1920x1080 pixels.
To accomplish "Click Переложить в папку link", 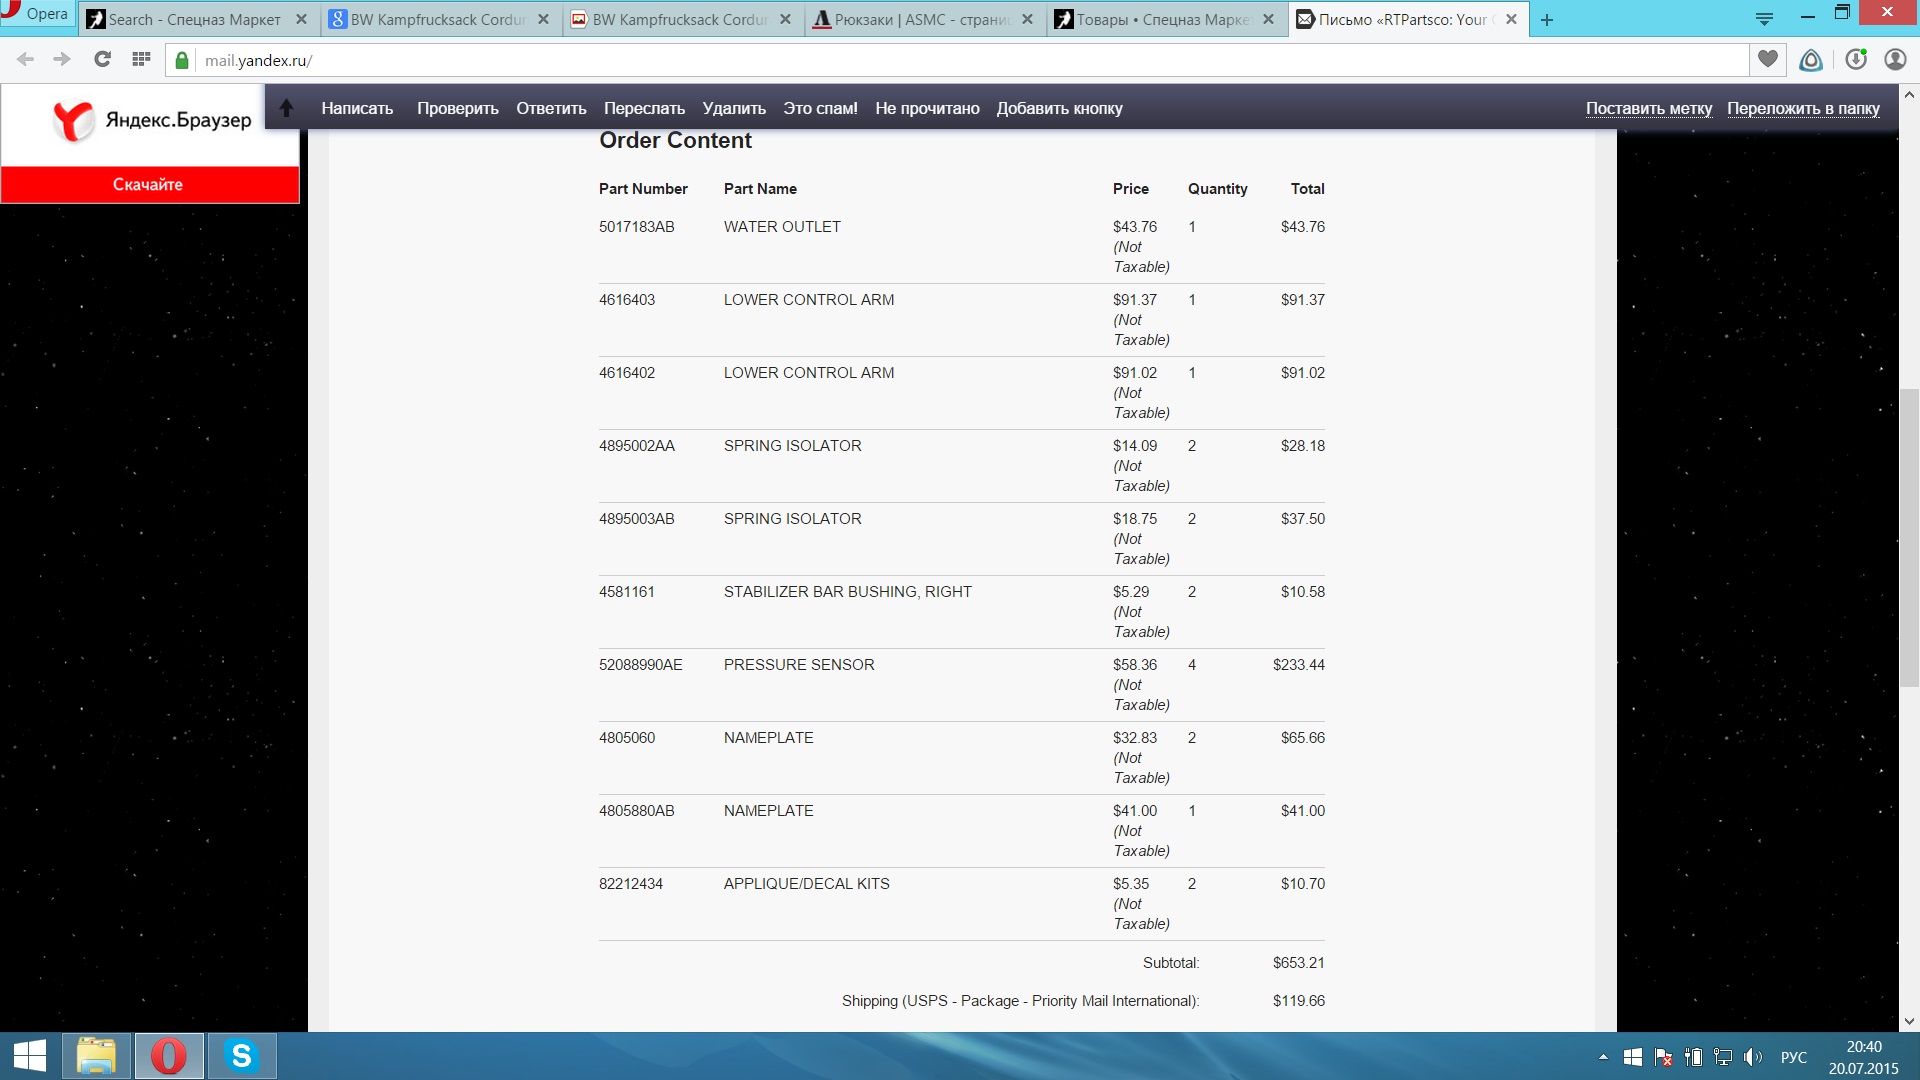I will 1803,108.
